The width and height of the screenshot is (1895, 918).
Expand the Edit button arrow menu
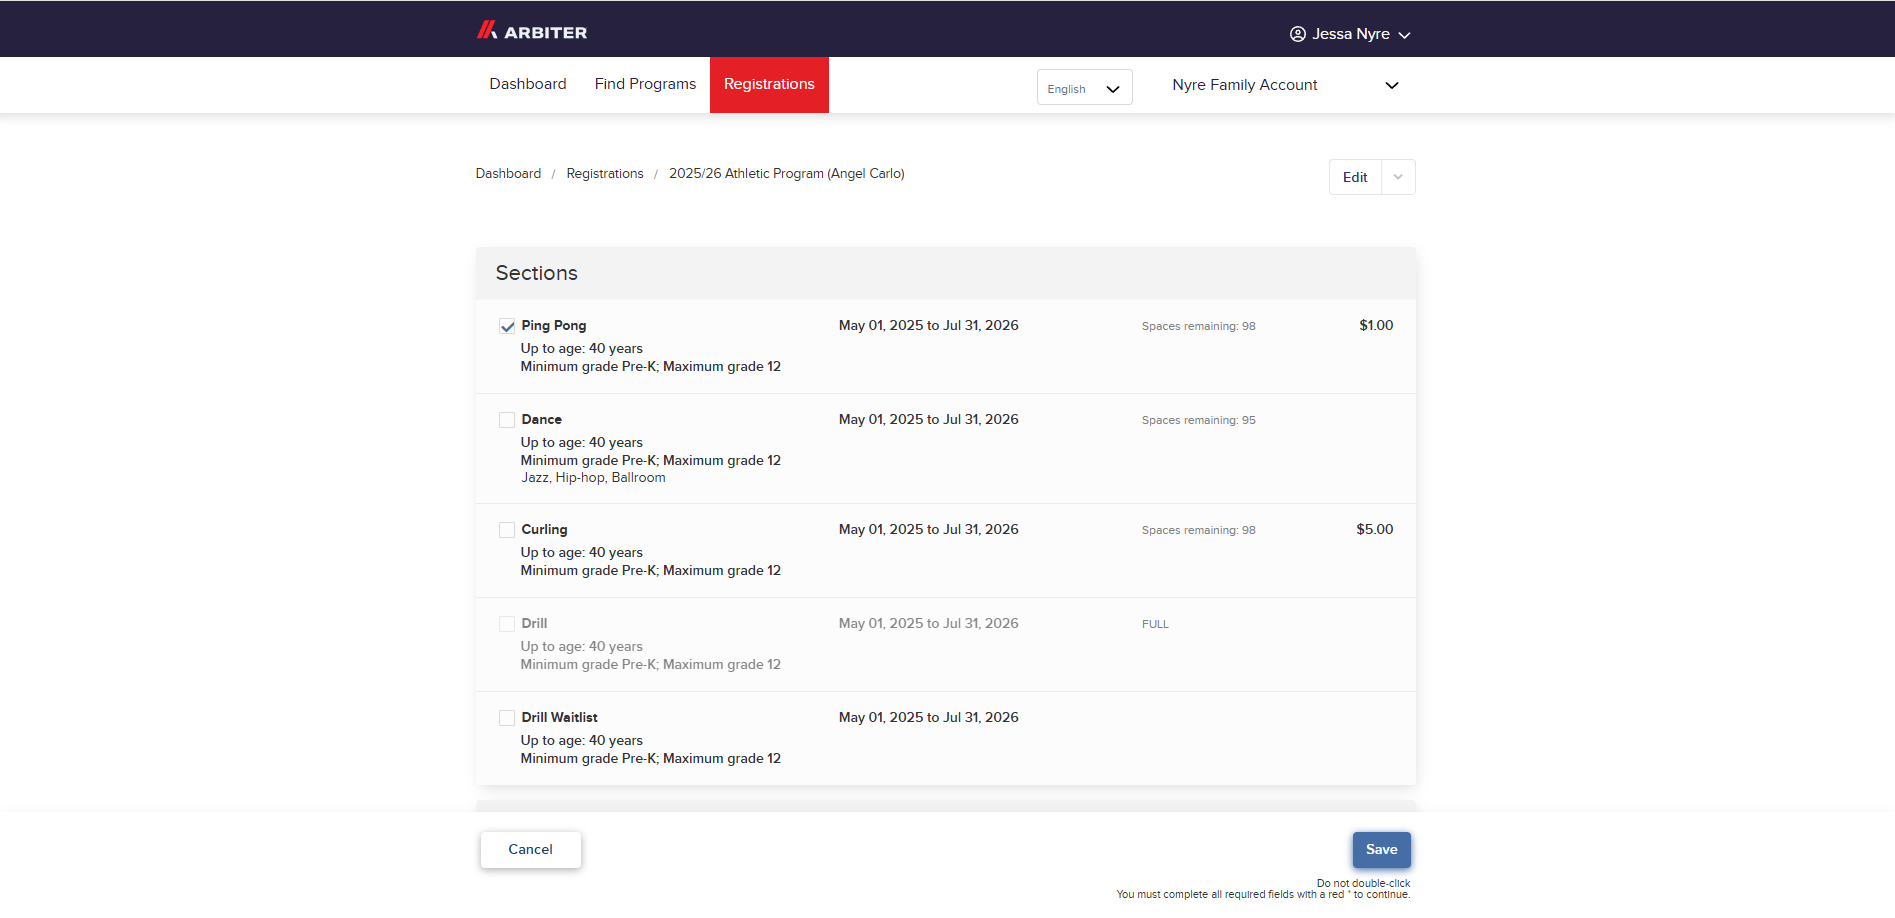tap(1398, 177)
